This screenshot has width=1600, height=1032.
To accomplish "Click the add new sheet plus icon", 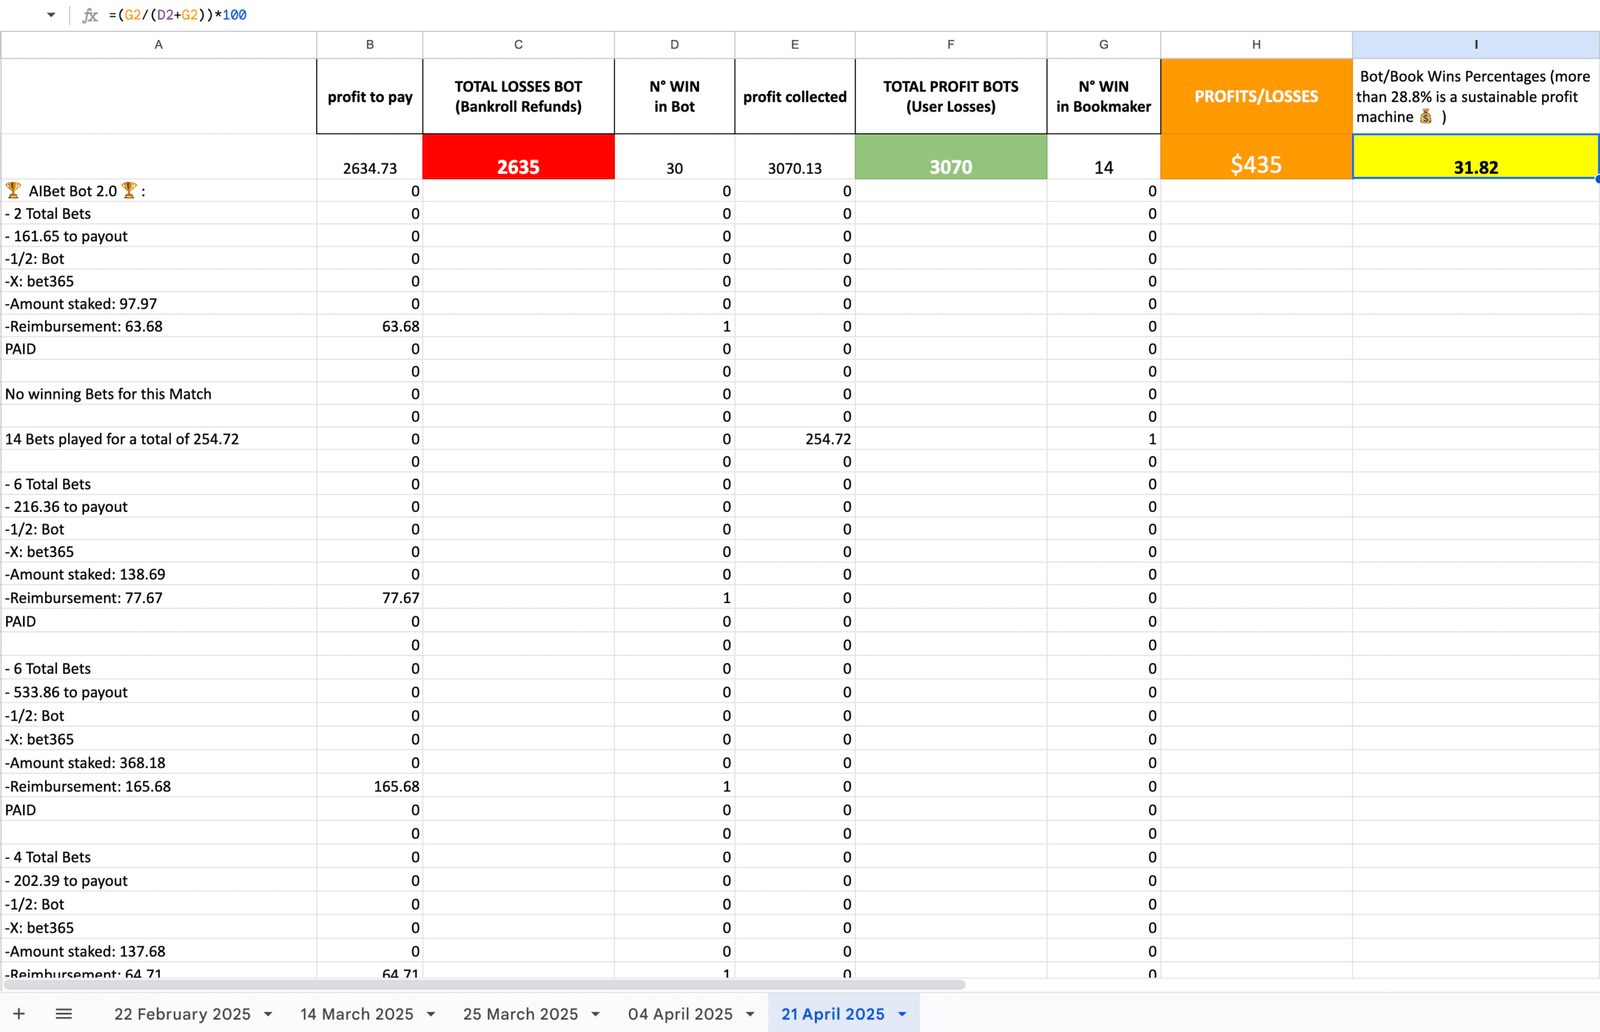I will pyautogui.click(x=19, y=1014).
